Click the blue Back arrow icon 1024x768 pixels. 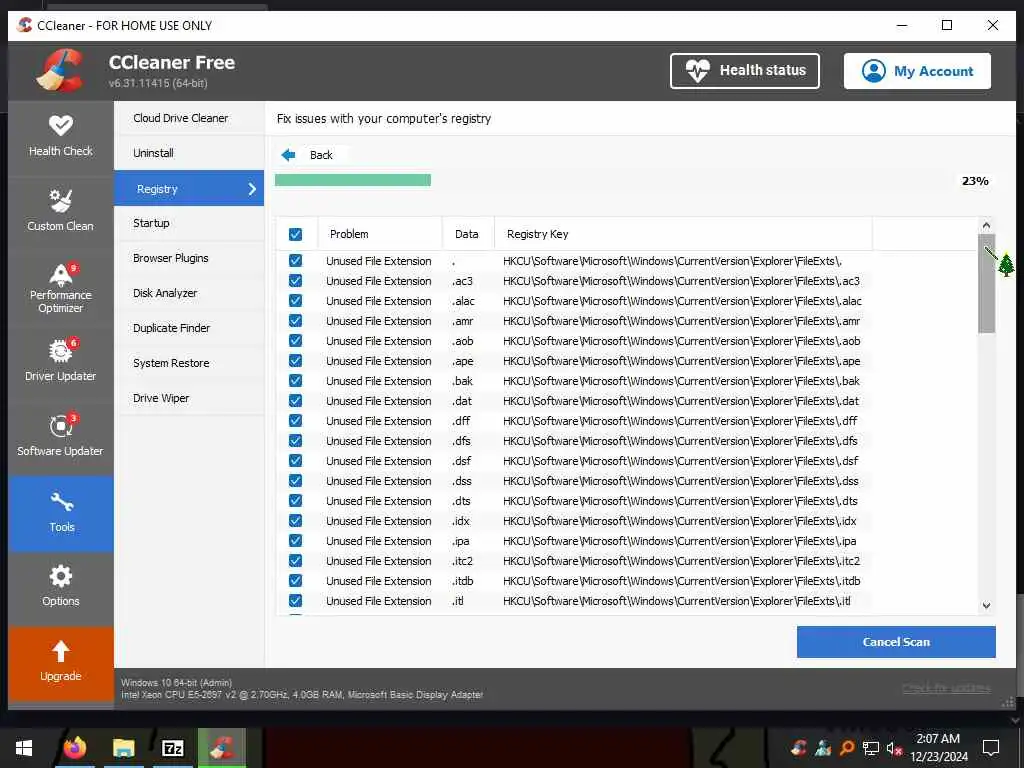[x=288, y=155]
